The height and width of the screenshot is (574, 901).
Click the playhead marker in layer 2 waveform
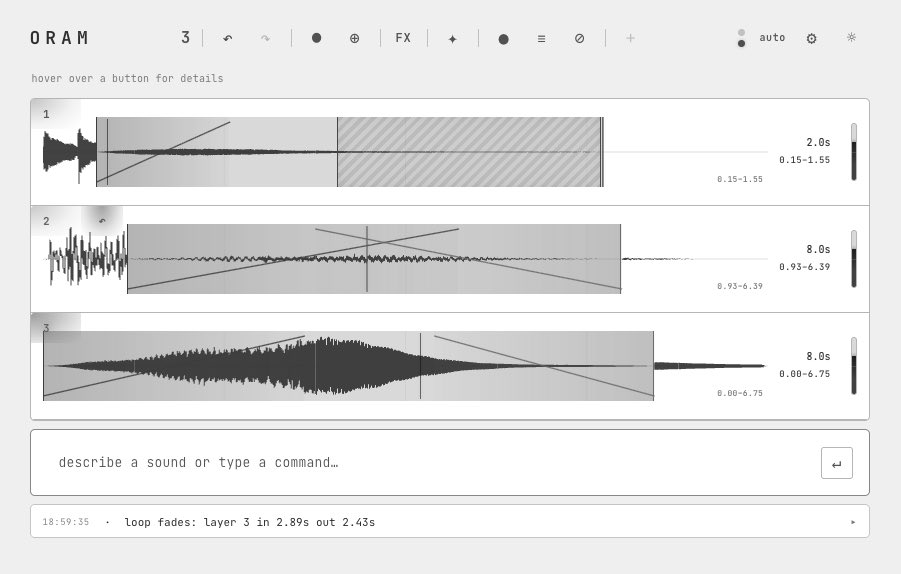pyautogui.click(x=367, y=259)
